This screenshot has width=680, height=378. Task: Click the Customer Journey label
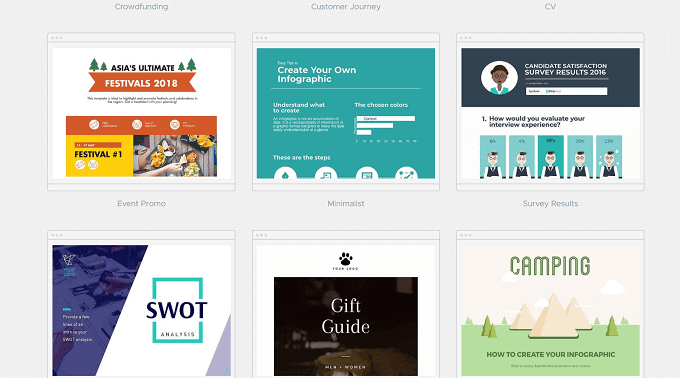click(x=346, y=7)
